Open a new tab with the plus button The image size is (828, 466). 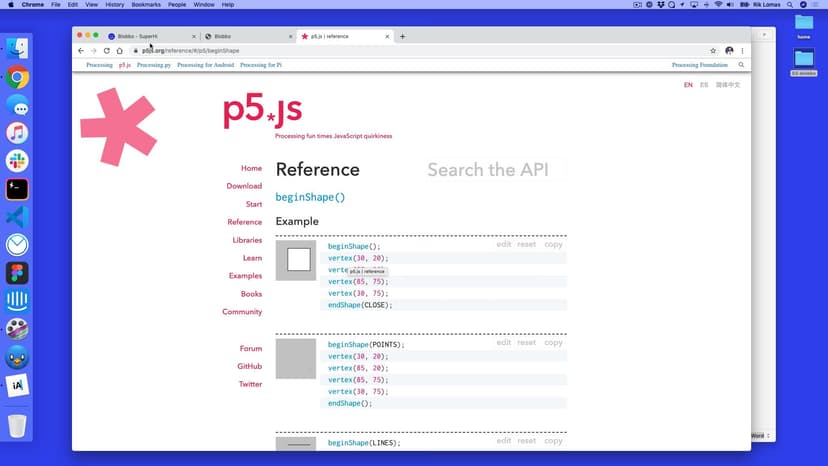click(x=403, y=36)
